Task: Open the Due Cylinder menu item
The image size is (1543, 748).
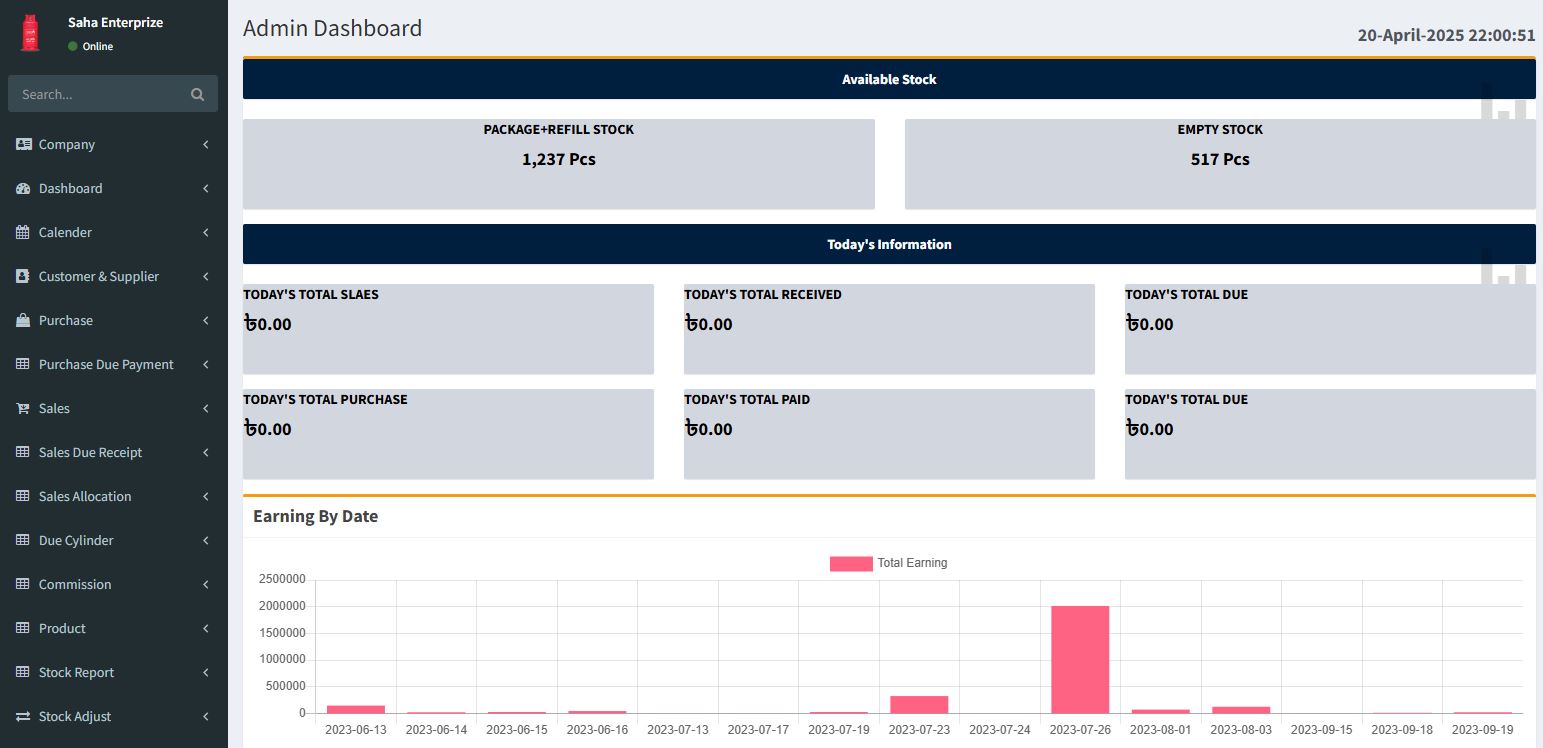Action: (114, 540)
